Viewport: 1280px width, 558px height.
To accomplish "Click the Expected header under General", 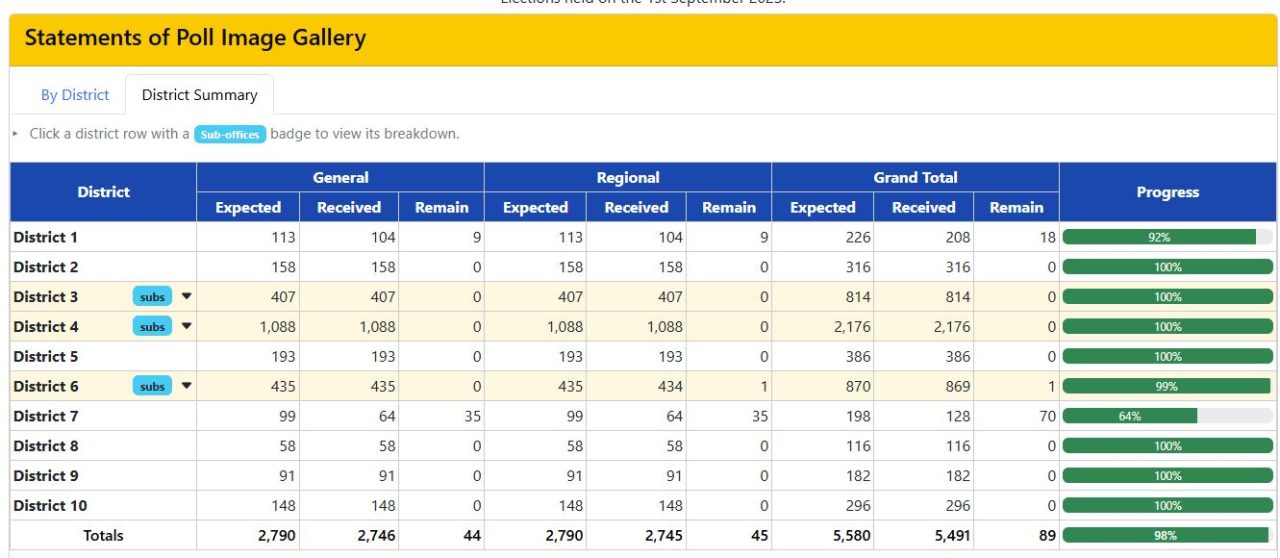I will coord(248,207).
